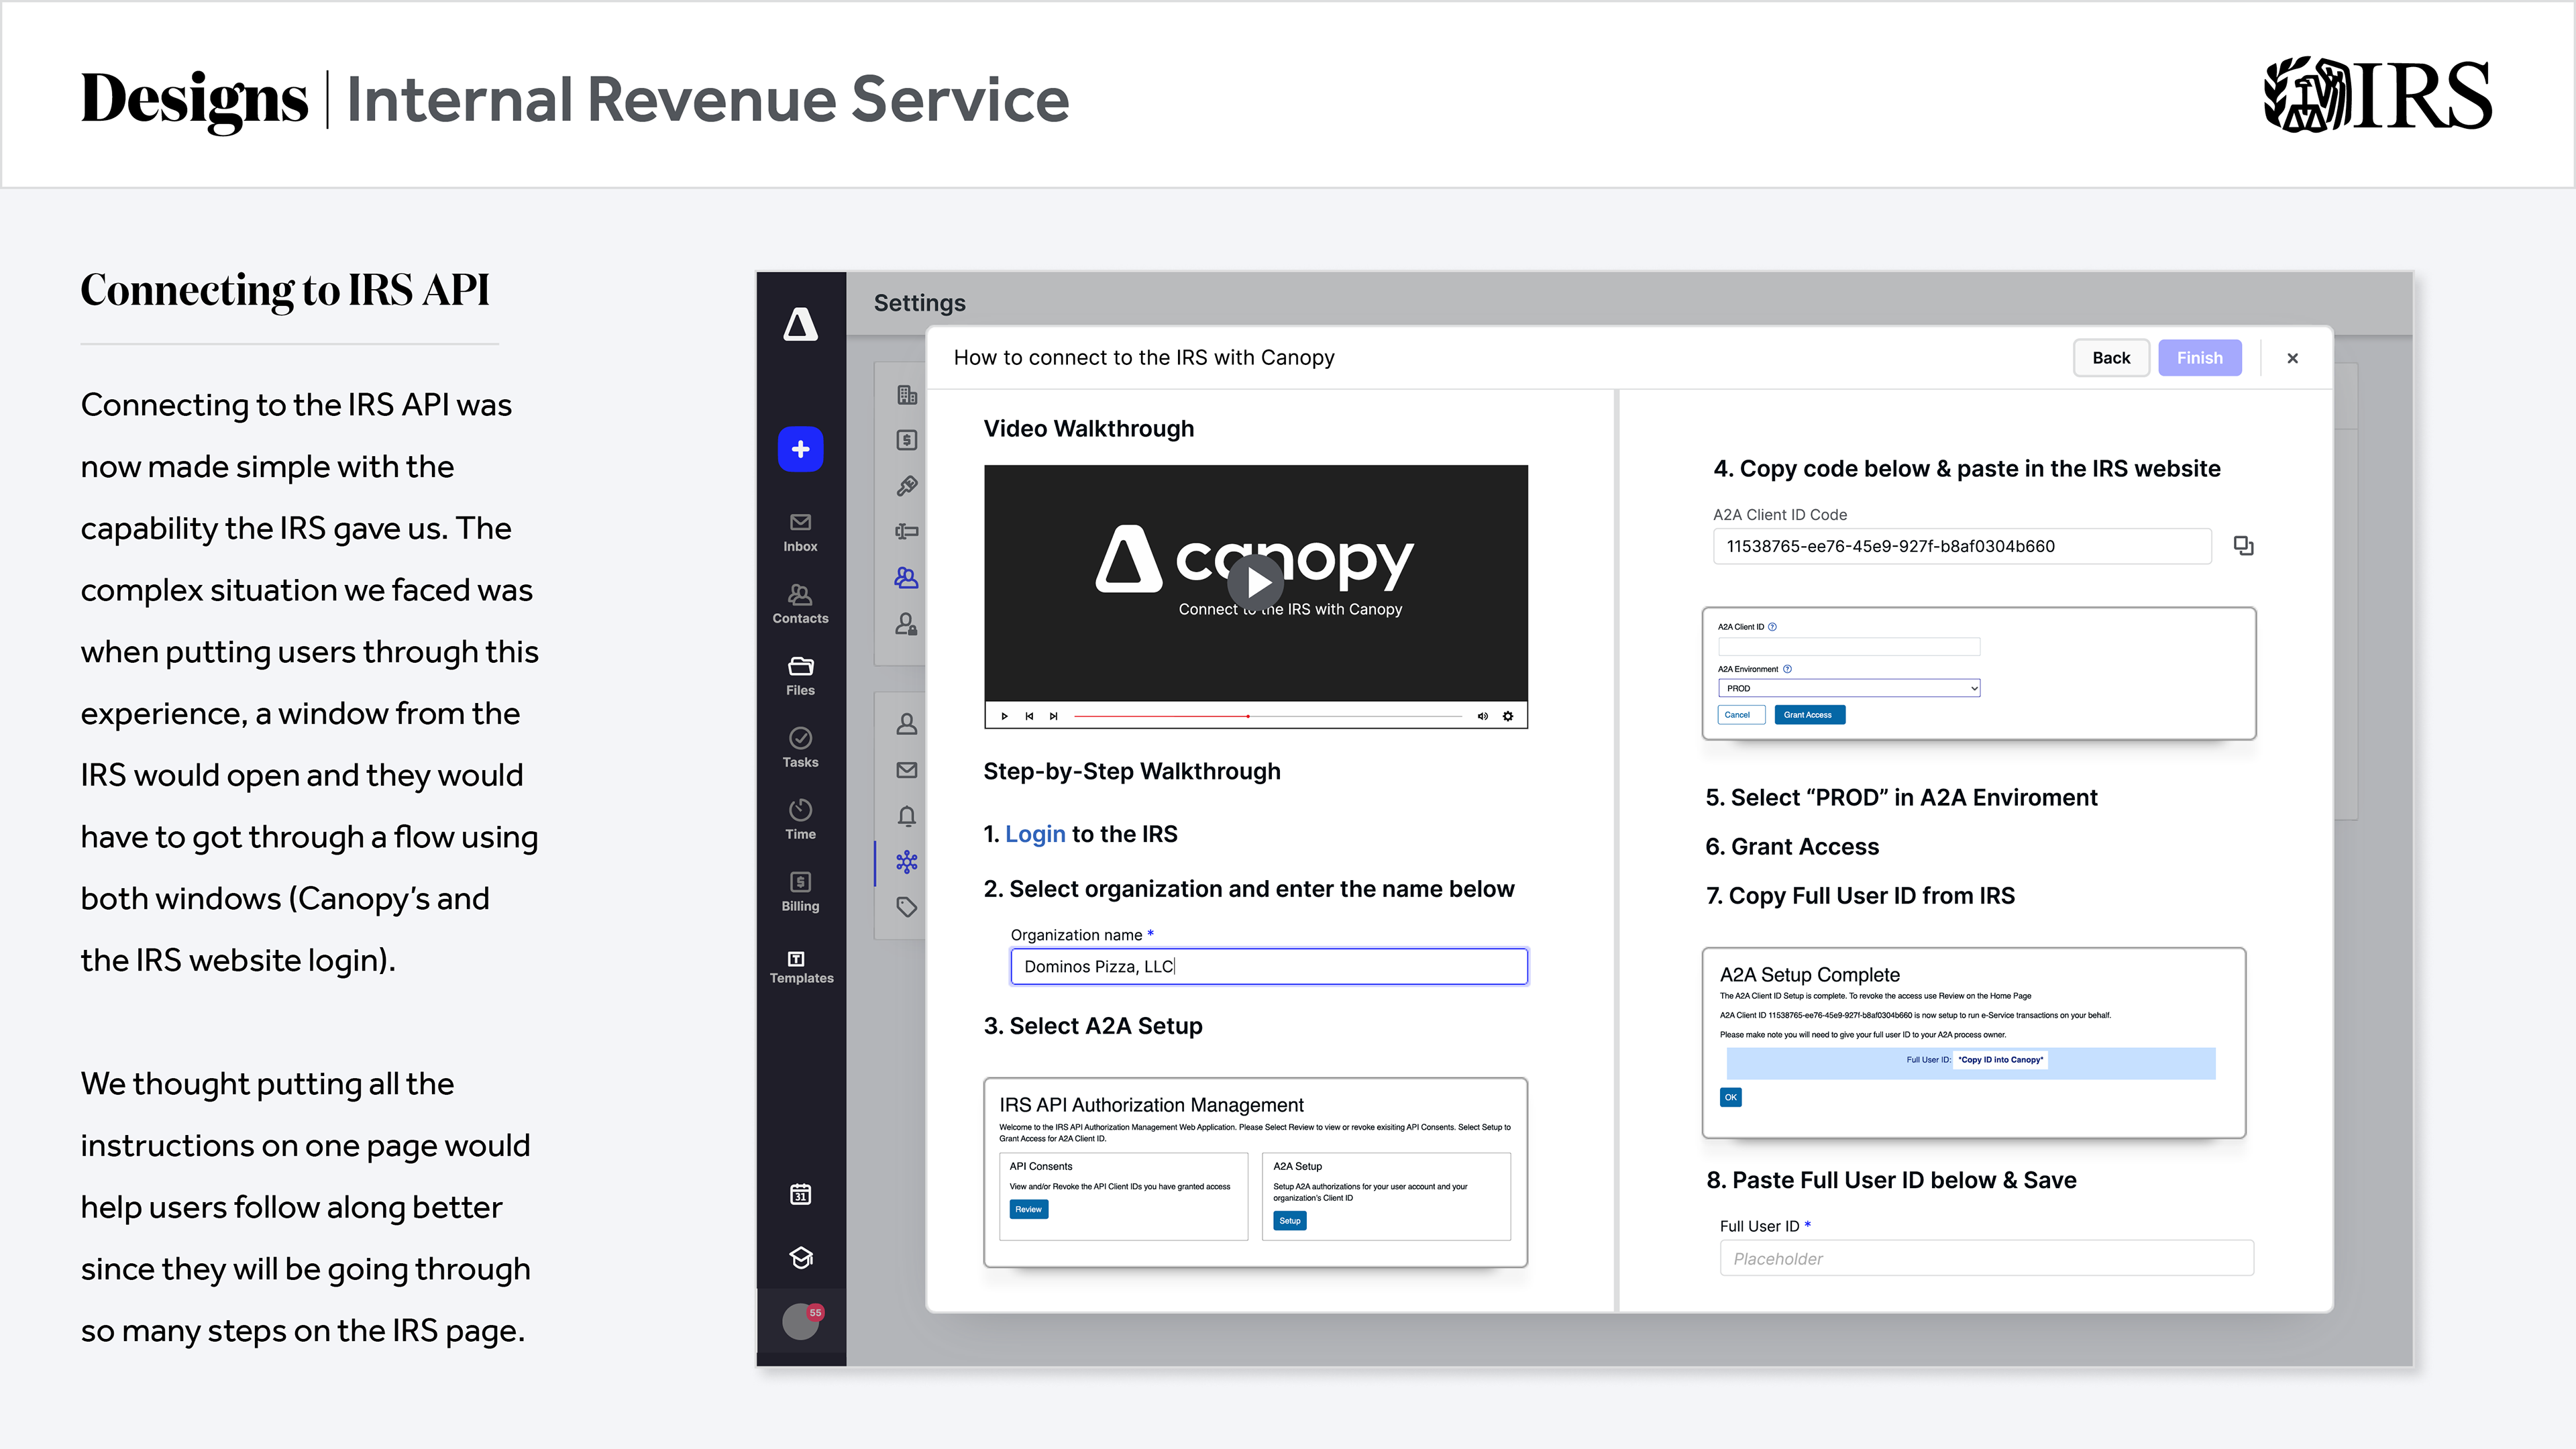The image size is (2576, 1449).
Task: Click the video progress bar
Action: coord(1268,716)
